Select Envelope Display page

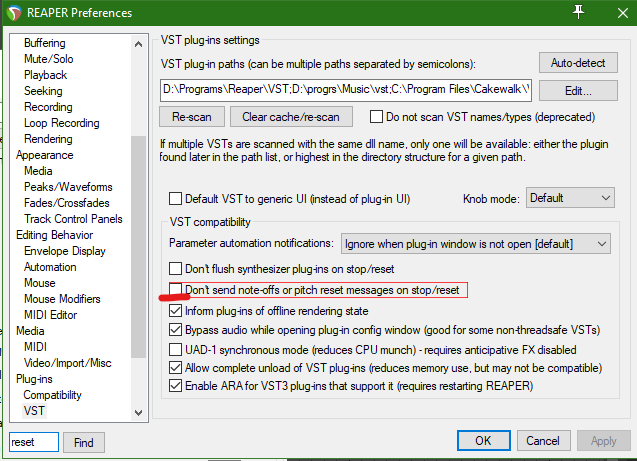tap(65, 251)
